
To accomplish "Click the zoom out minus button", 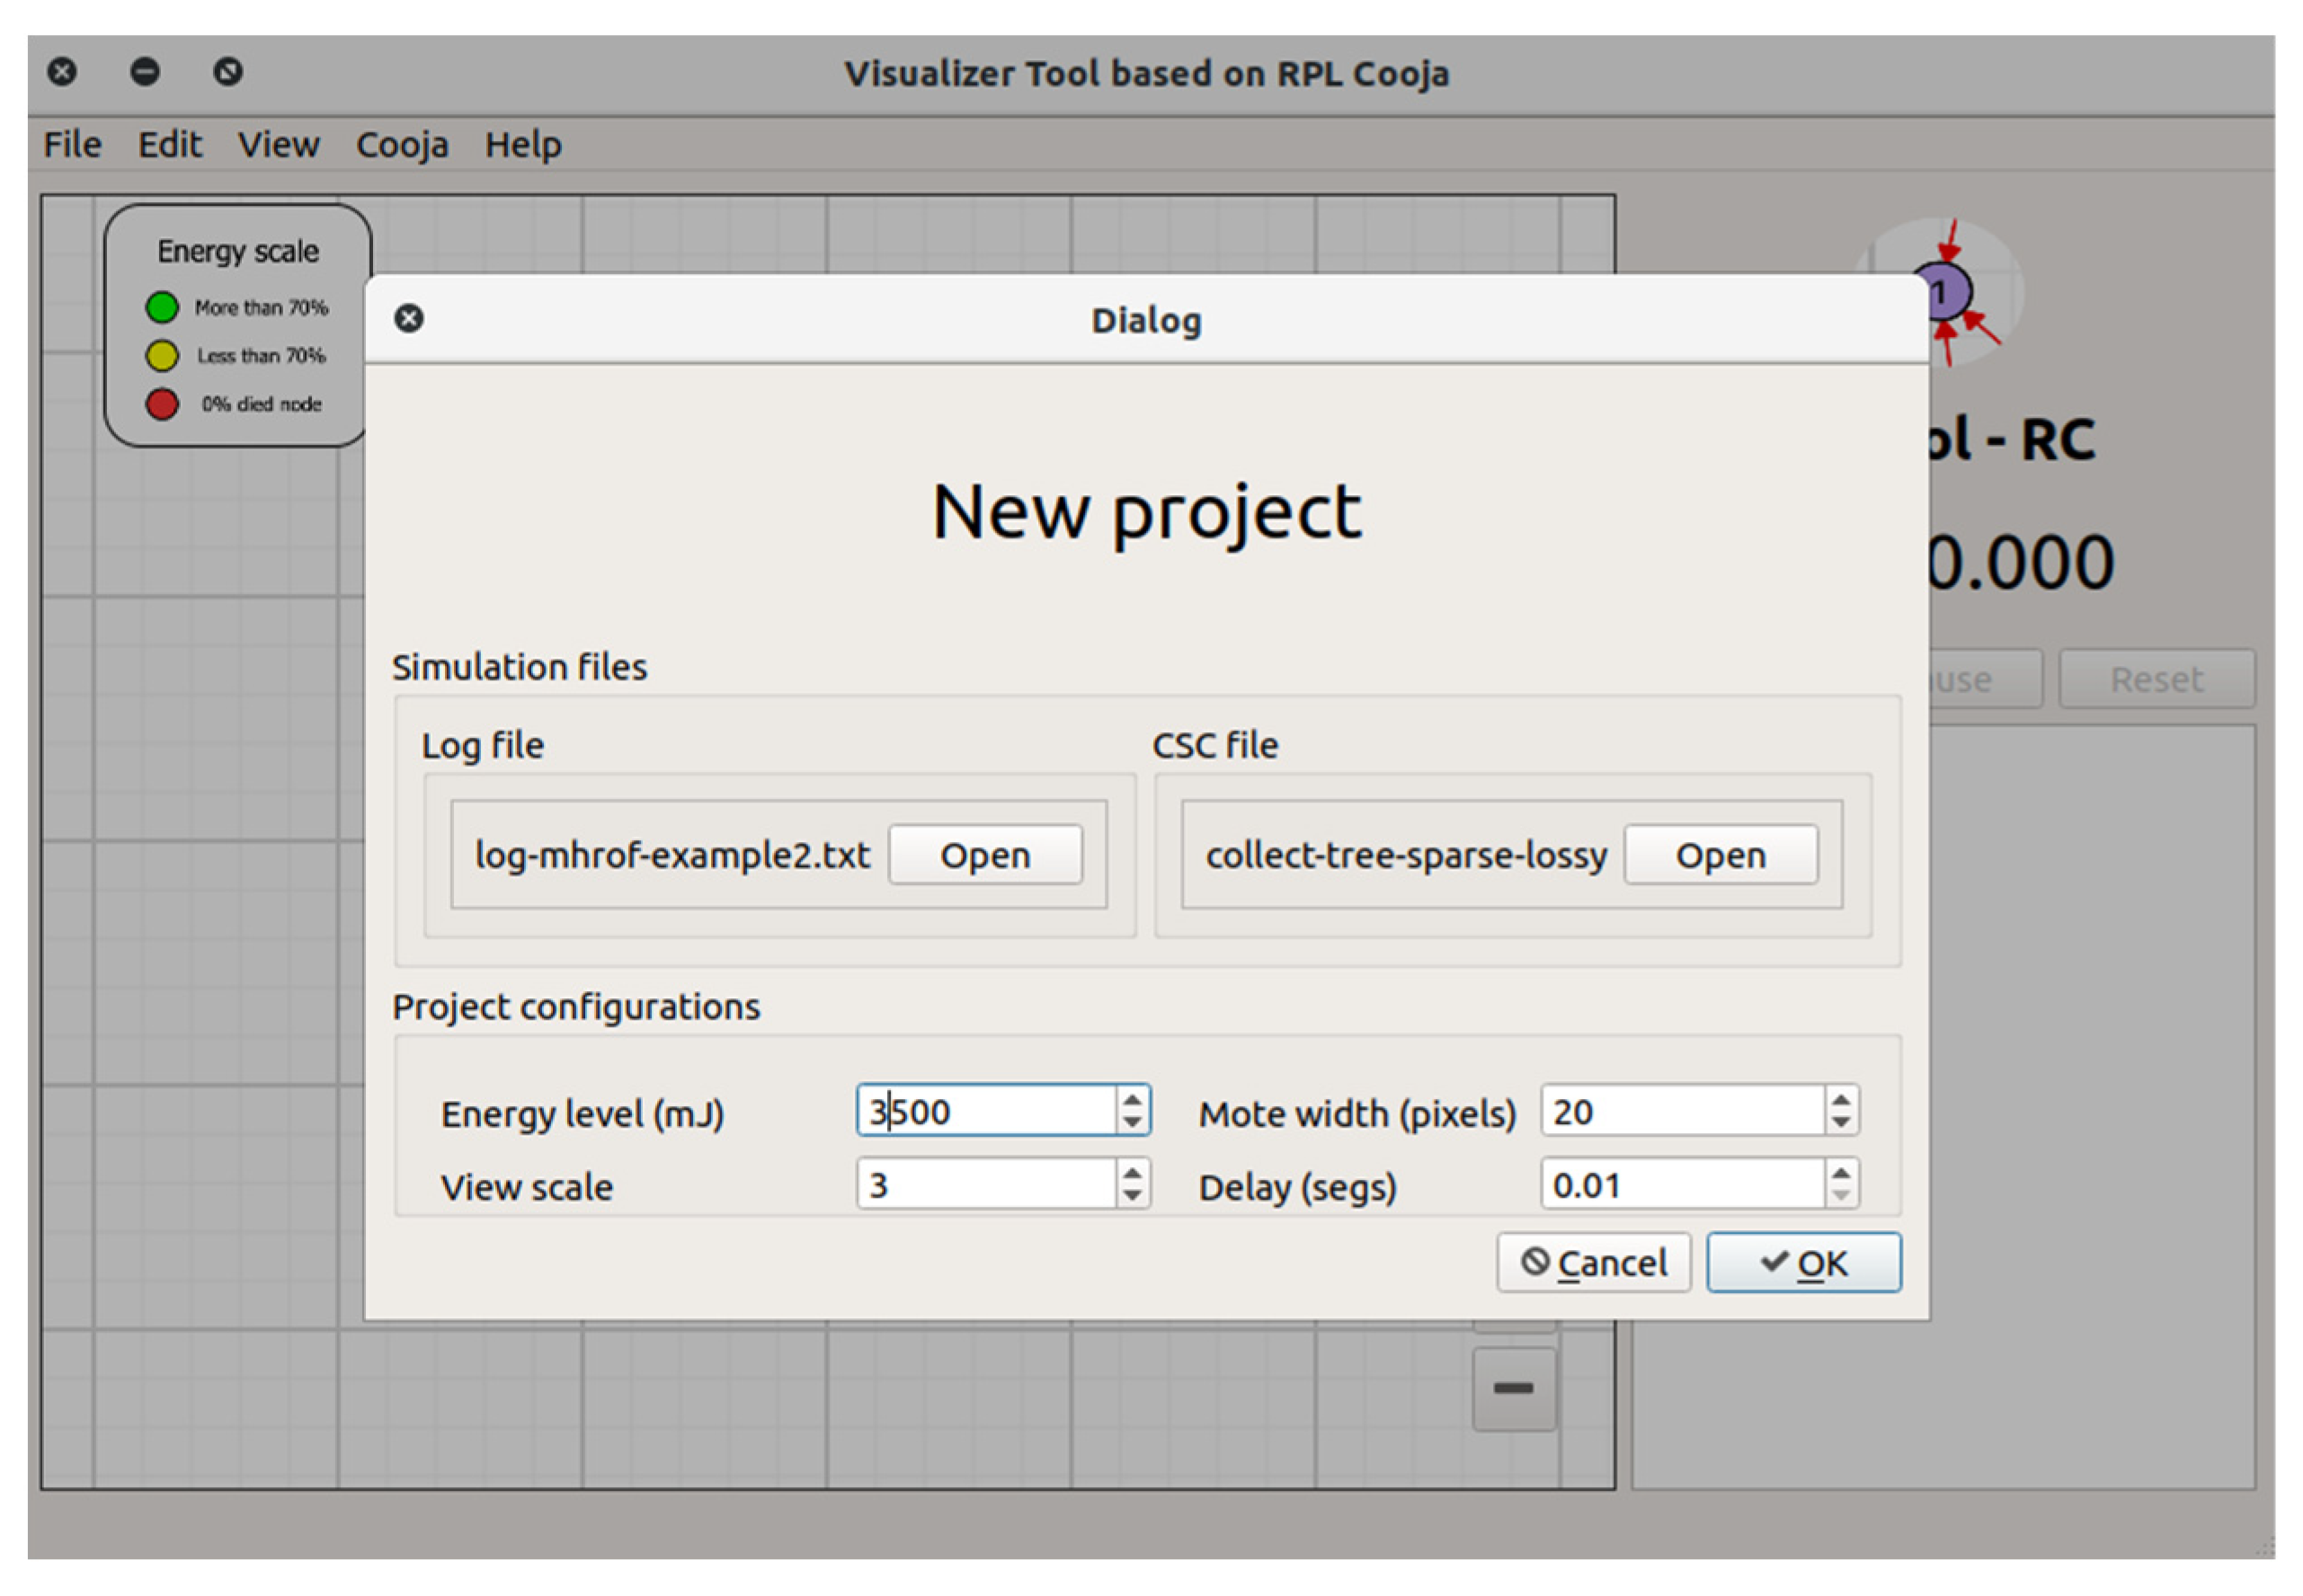I will [x=1512, y=1388].
